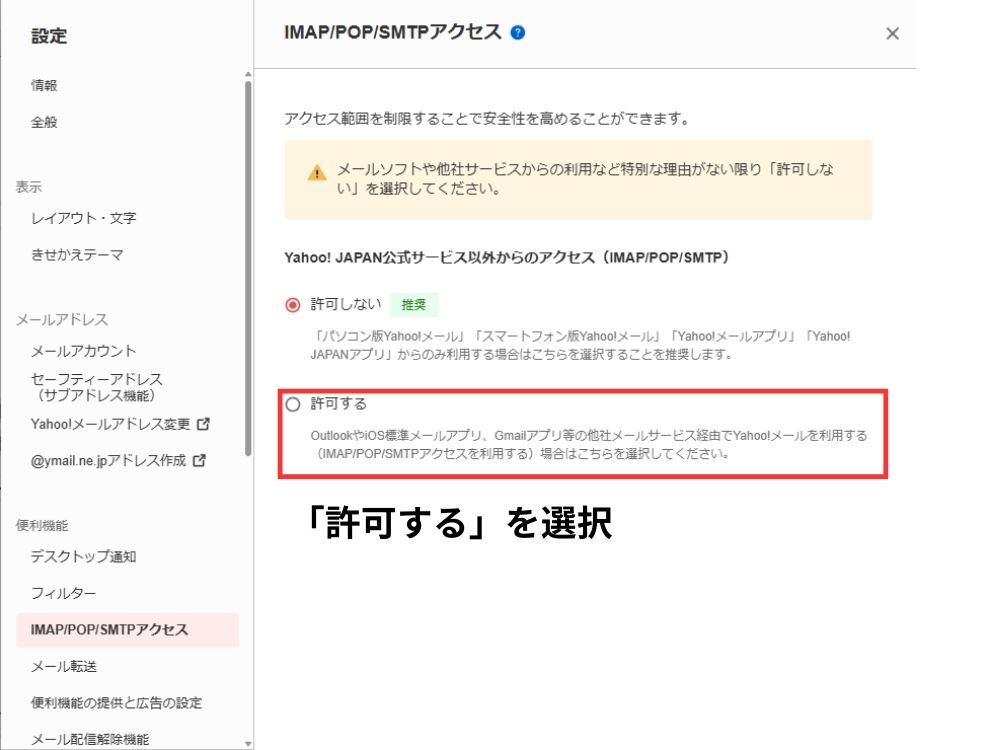
Task: Open 情報 in settings sidebar
Action: click(x=44, y=86)
